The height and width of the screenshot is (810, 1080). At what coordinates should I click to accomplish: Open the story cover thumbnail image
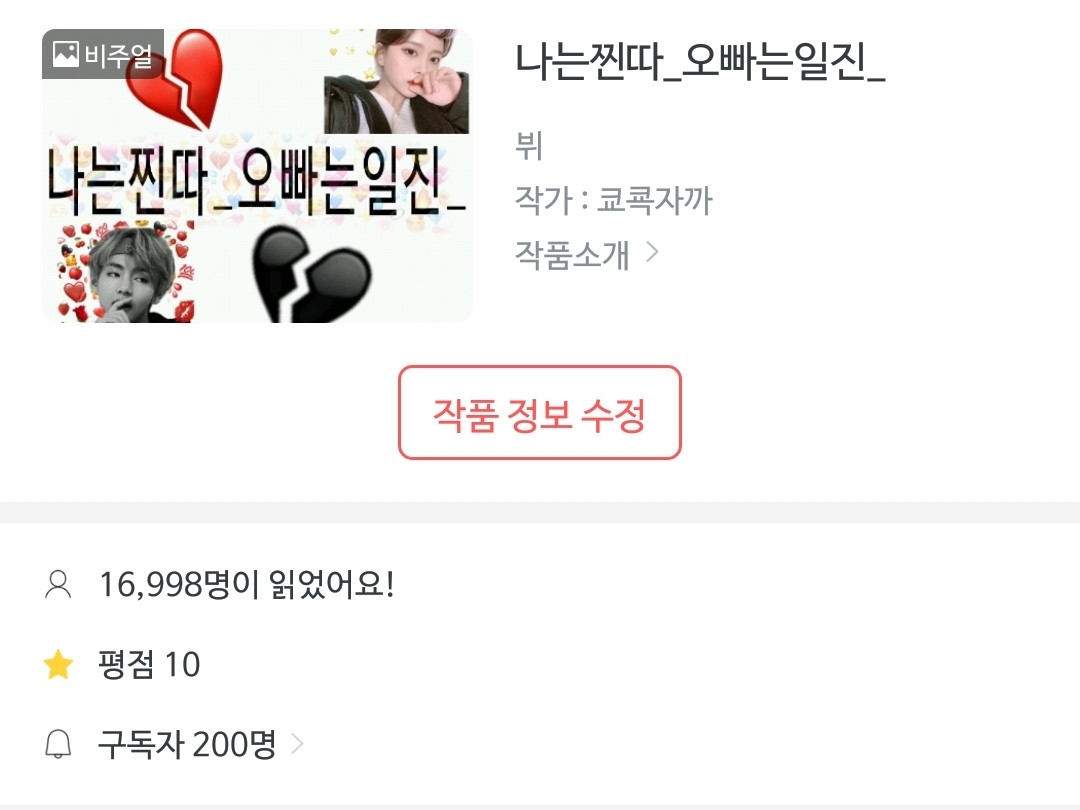(x=257, y=176)
